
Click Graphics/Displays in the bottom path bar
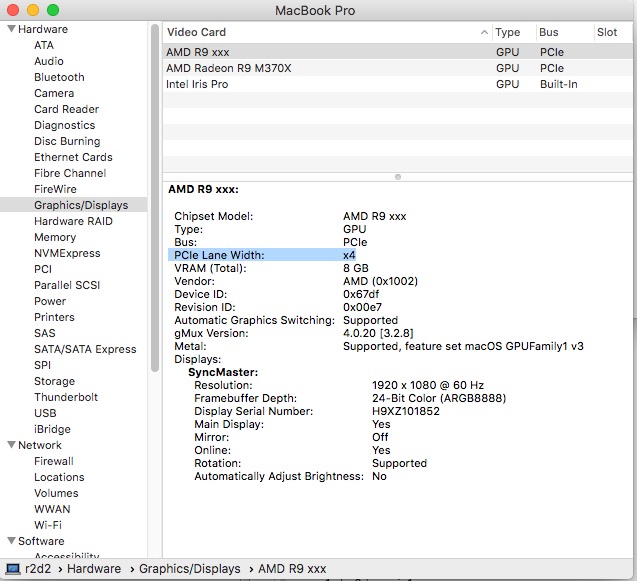click(x=190, y=568)
